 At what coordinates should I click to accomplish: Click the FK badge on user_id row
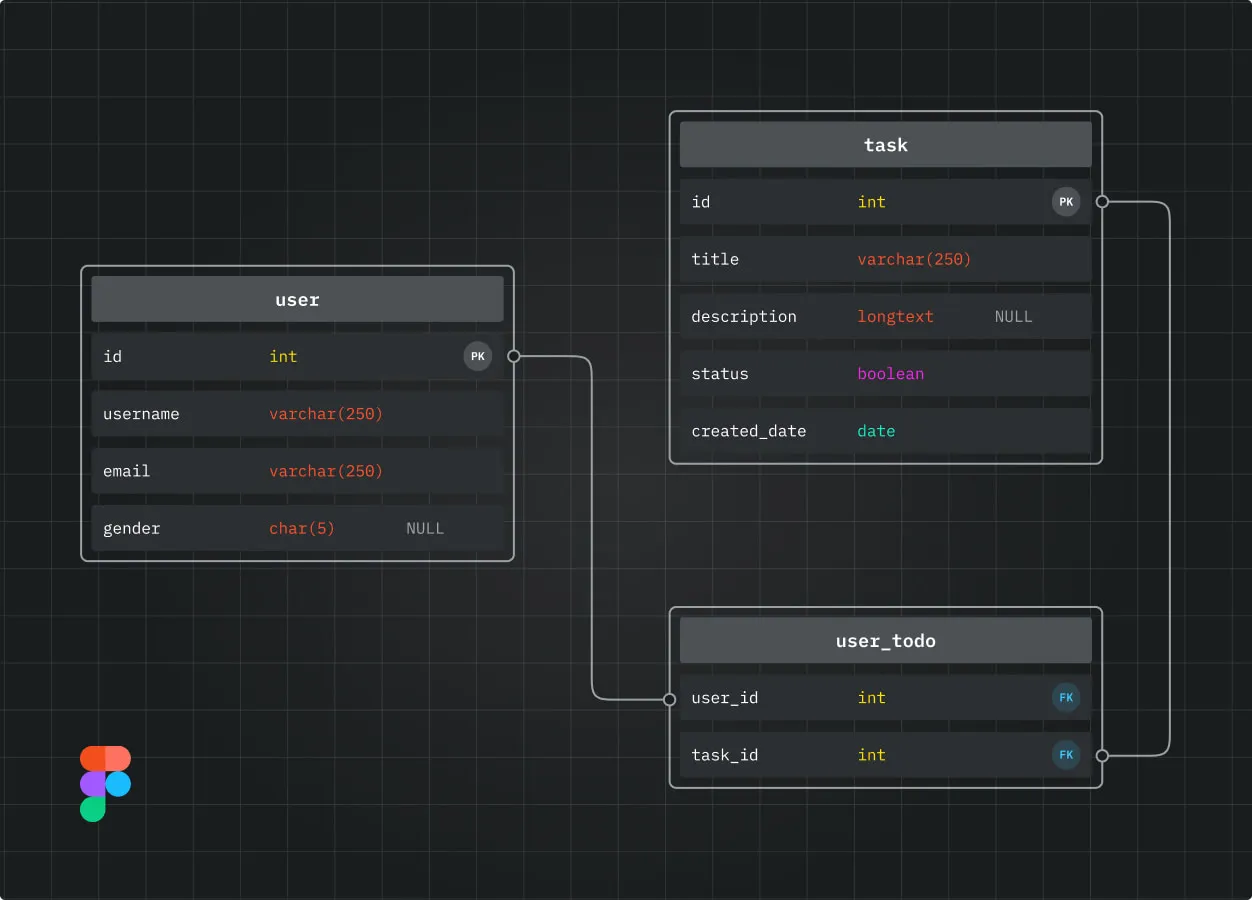coord(1066,698)
